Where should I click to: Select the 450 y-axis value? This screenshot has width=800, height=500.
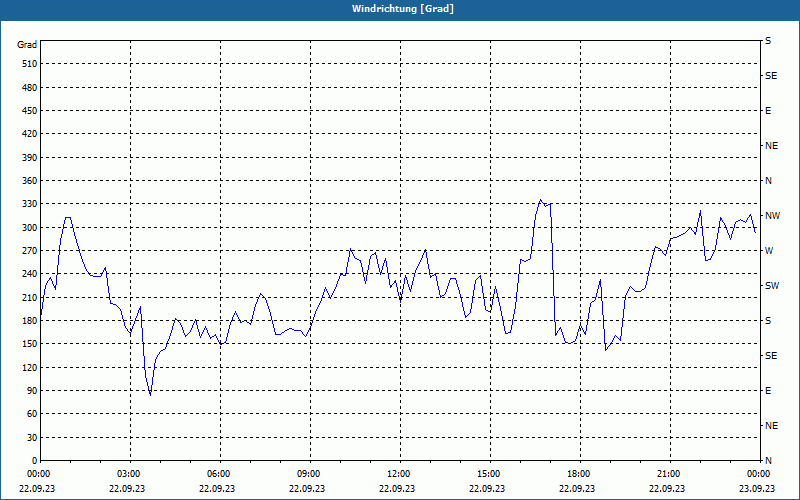point(29,111)
